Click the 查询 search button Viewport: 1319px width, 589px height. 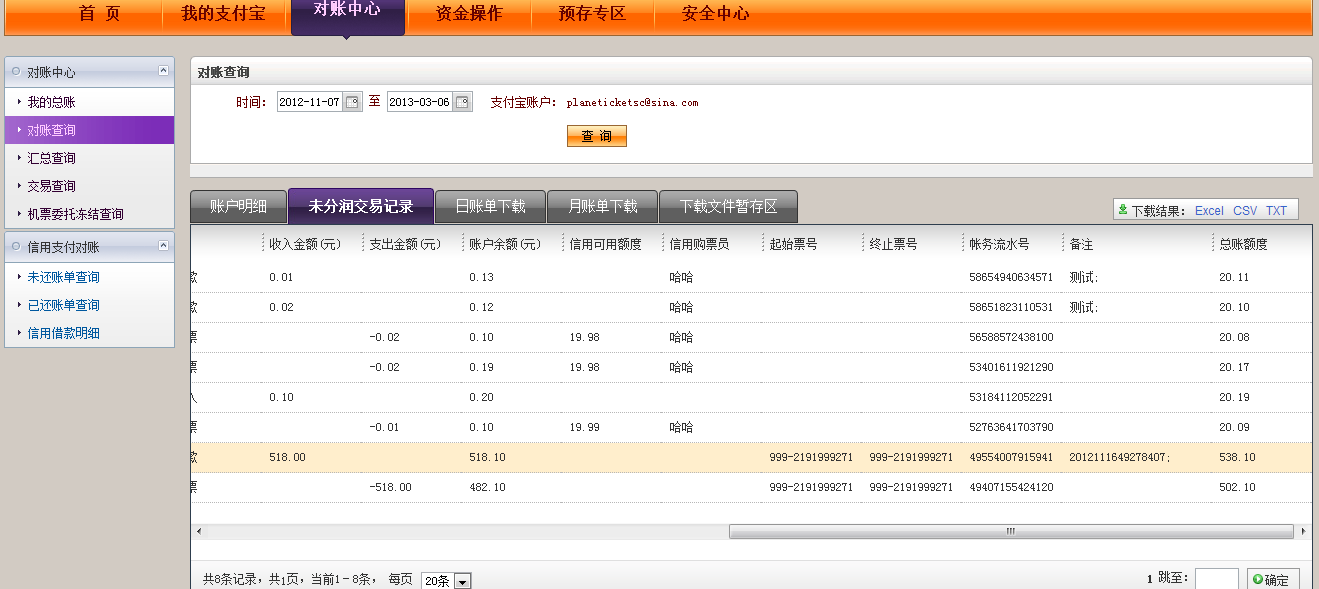(x=596, y=136)
